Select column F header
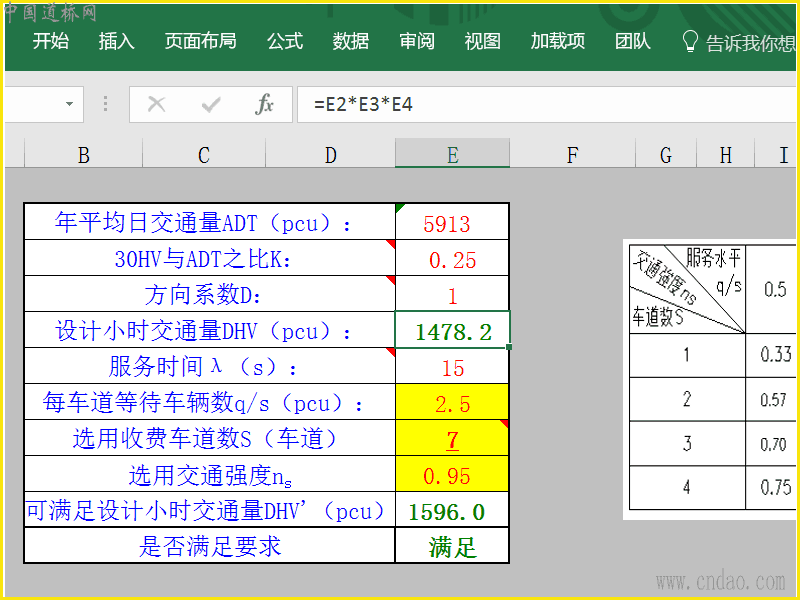The width and height of the screenshot is (800, 600). click(572, 155)
